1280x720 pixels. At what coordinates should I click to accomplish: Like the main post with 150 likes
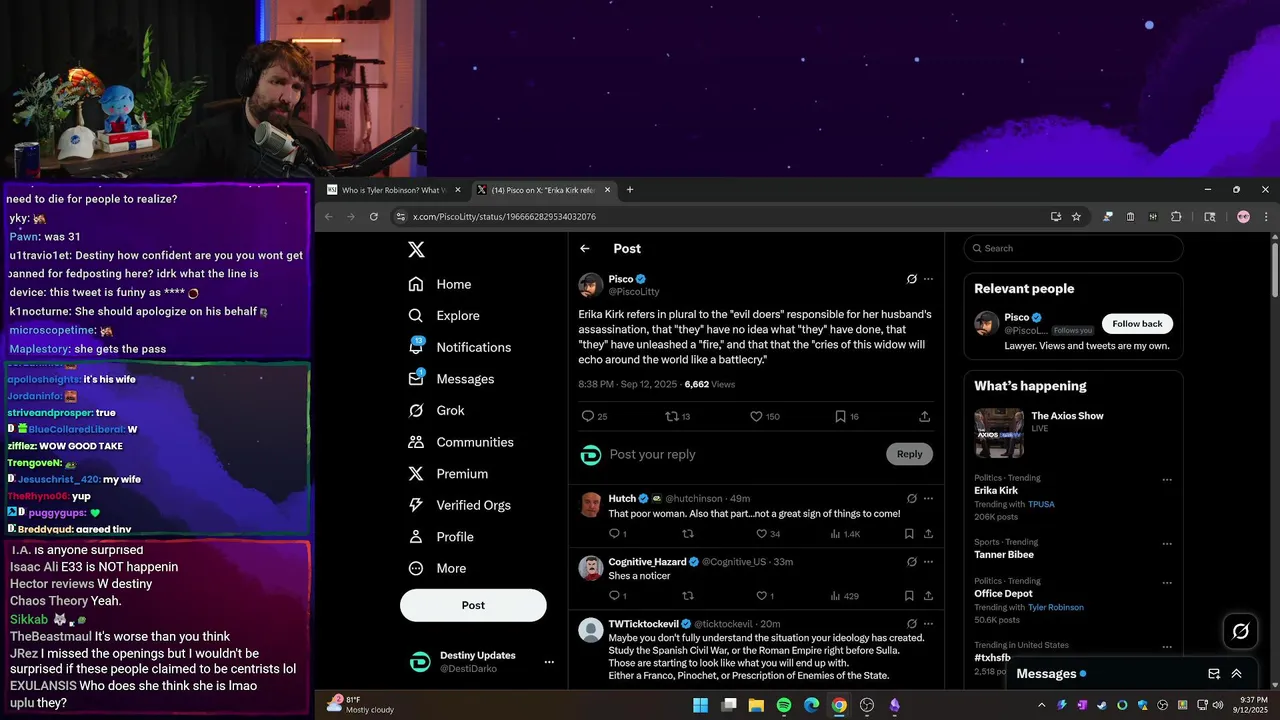pyautogui.click(x=757, y=416)
